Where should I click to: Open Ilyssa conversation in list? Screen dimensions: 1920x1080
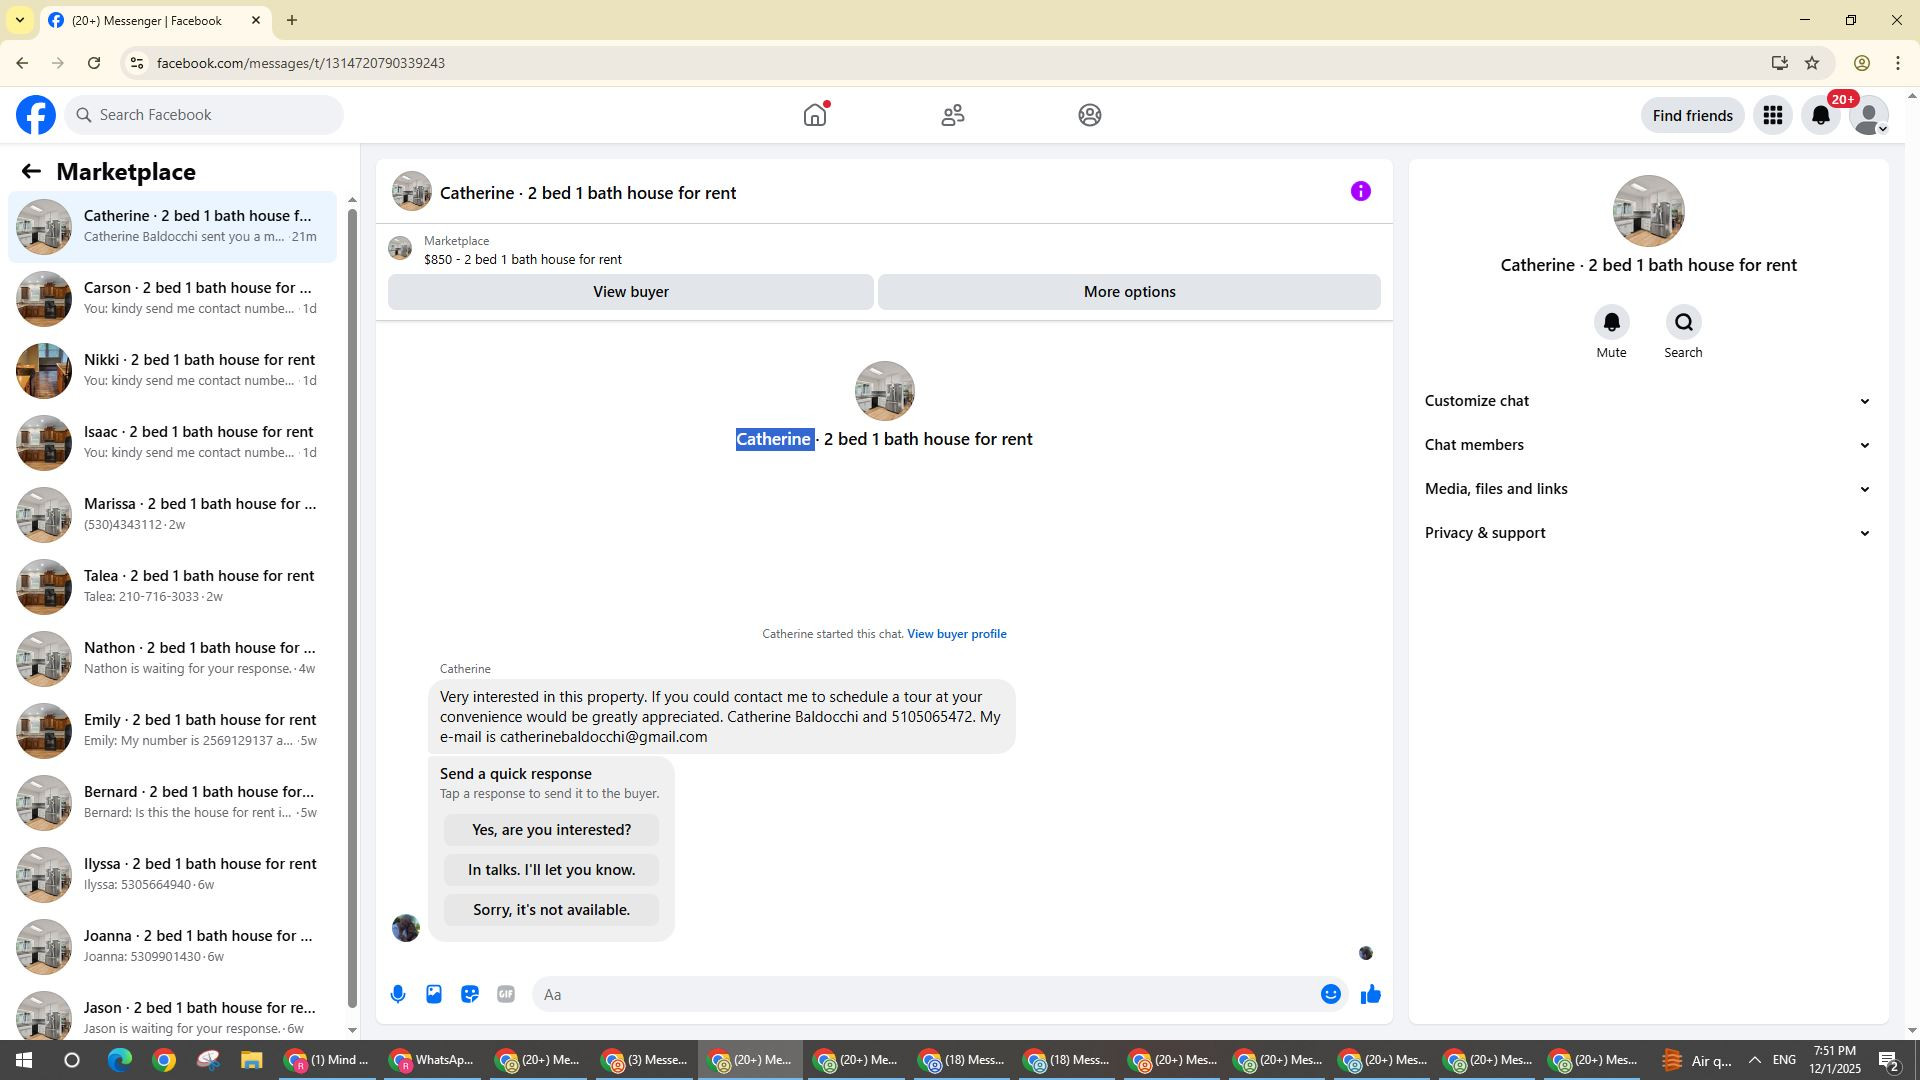click(172, 875)
